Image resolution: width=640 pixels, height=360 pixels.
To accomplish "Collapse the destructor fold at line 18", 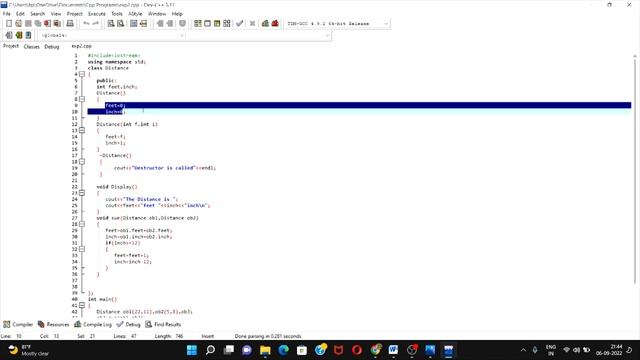I will point(82,162).
